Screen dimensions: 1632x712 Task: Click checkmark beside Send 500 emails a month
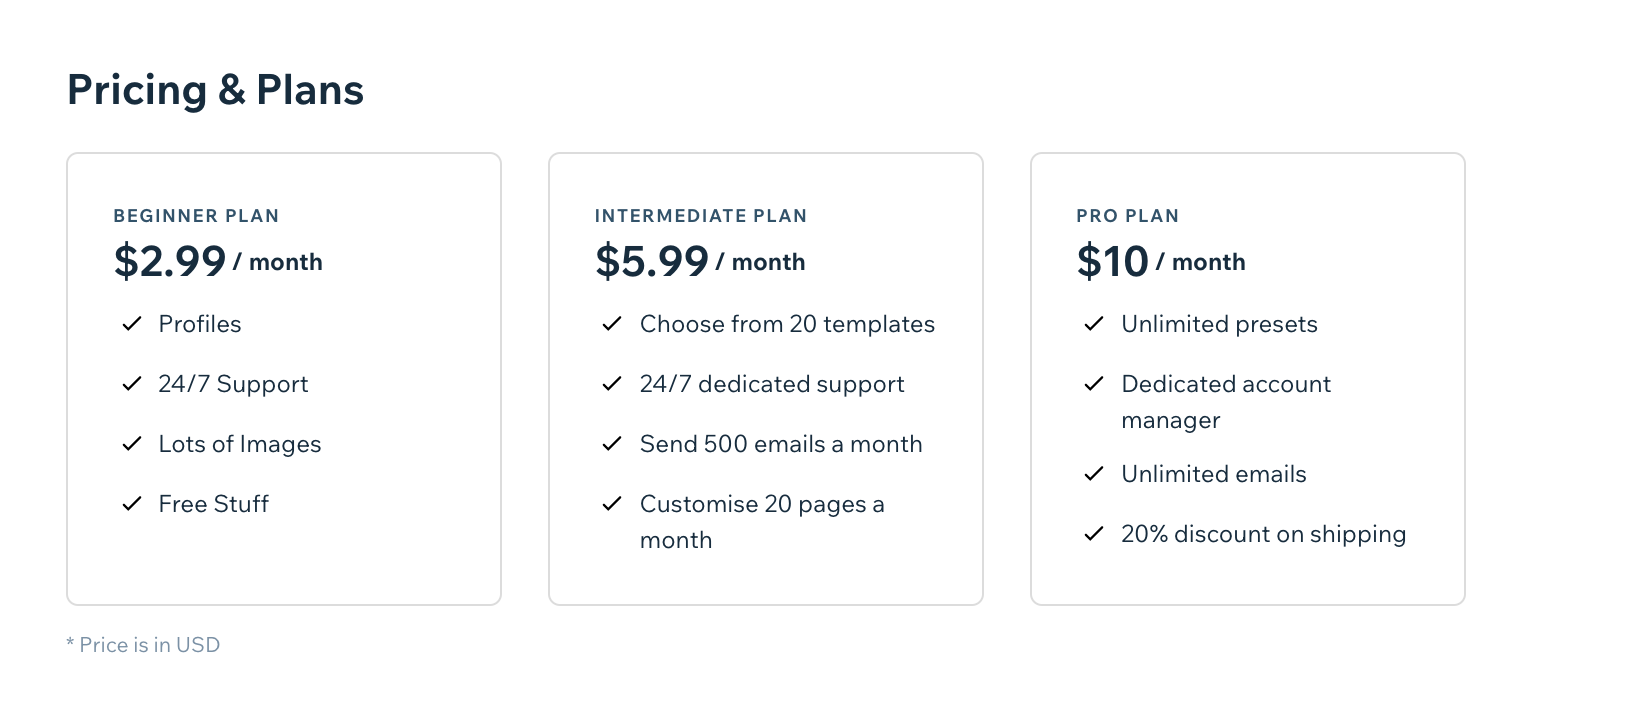tap(612, 444)
